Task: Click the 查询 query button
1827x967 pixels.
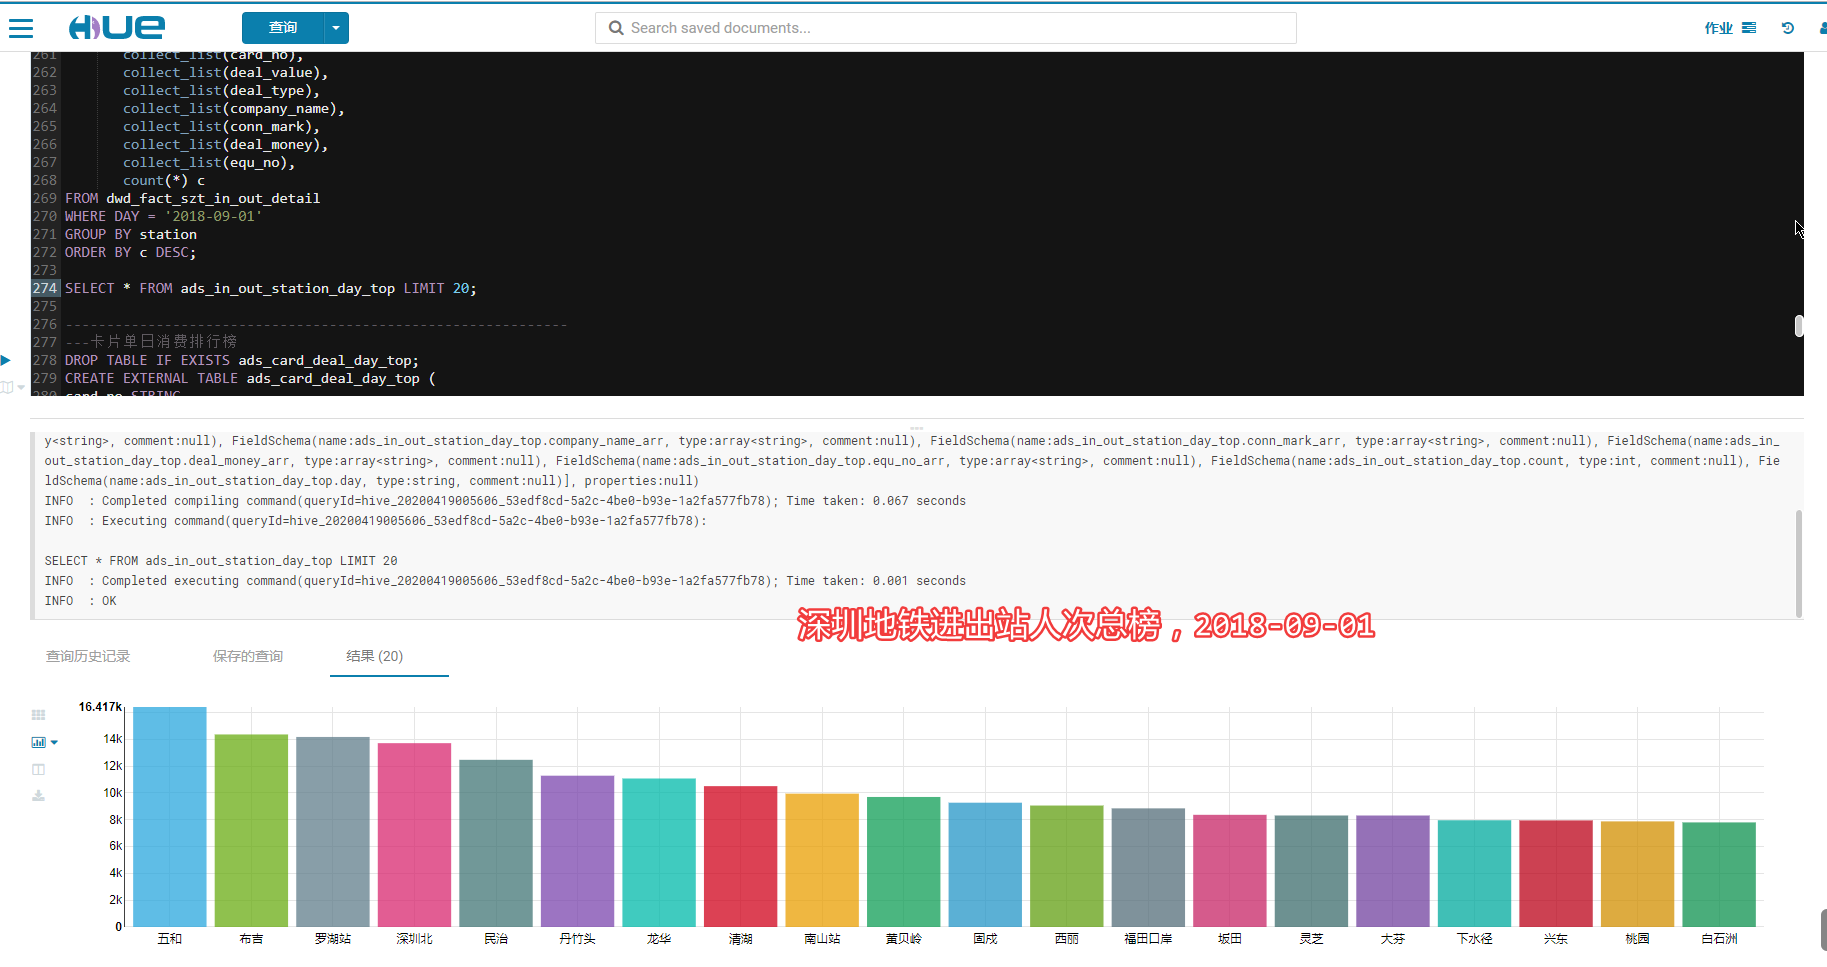Action: (x=283, y=28)
